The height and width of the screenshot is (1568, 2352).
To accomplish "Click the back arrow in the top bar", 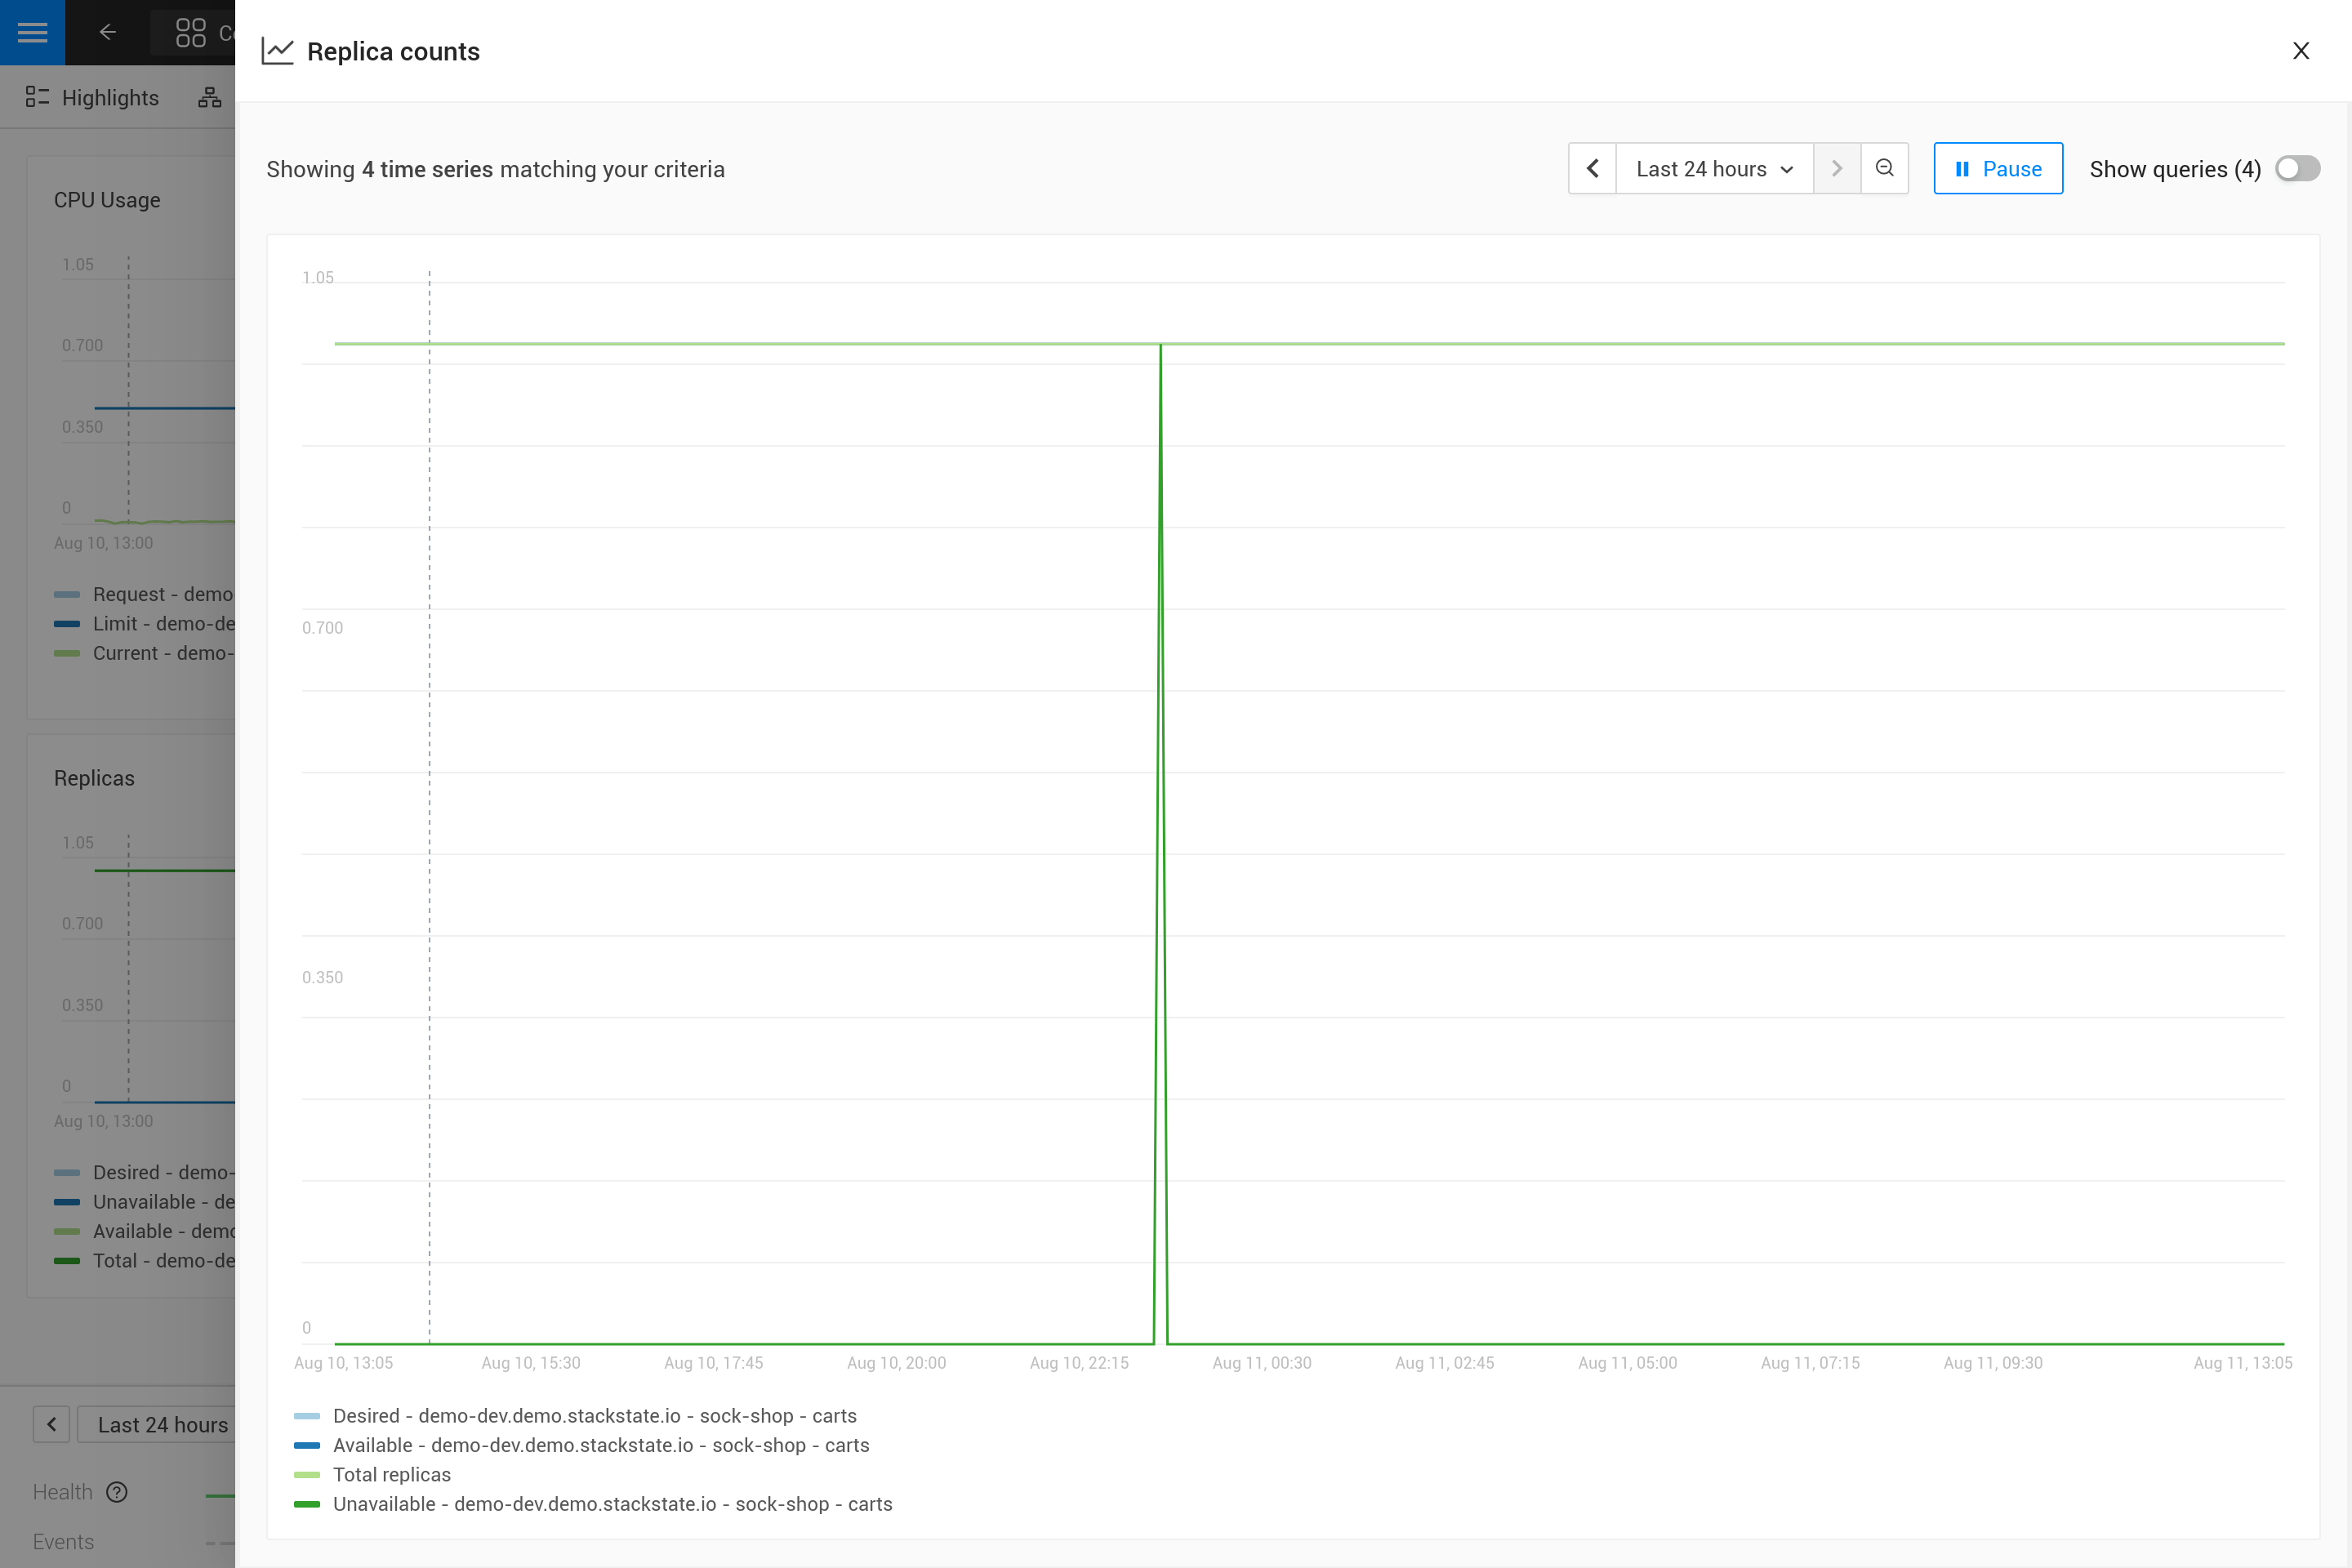I will 107,32.
